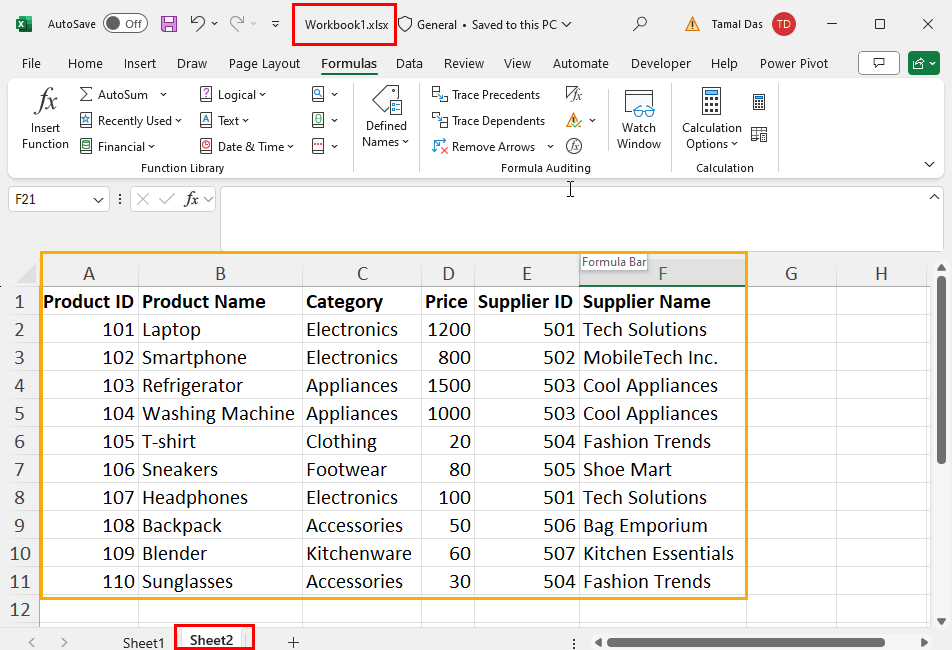The image size is (952, 650).
Task: Click Trace Precedents
Action: [x=485, y=94]
